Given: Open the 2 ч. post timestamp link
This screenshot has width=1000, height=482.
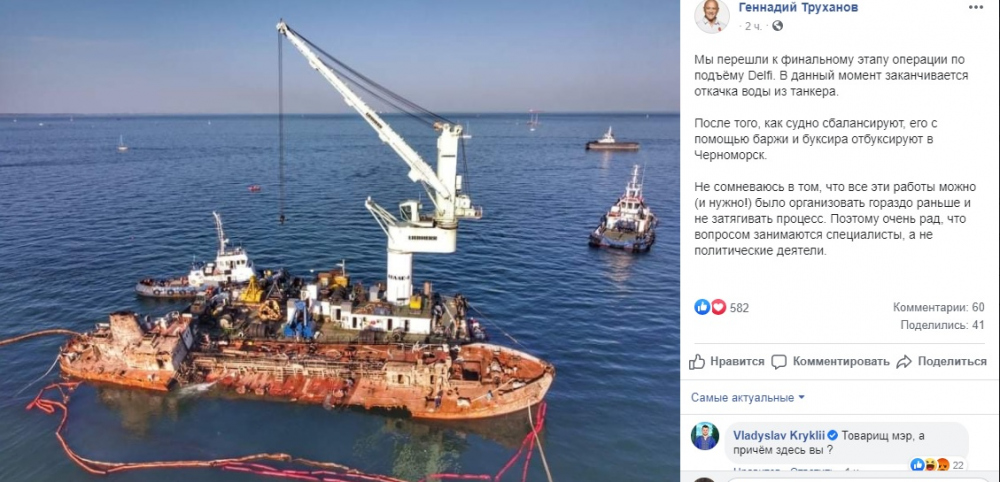Looking at the screenshot, I should (756, 26).
